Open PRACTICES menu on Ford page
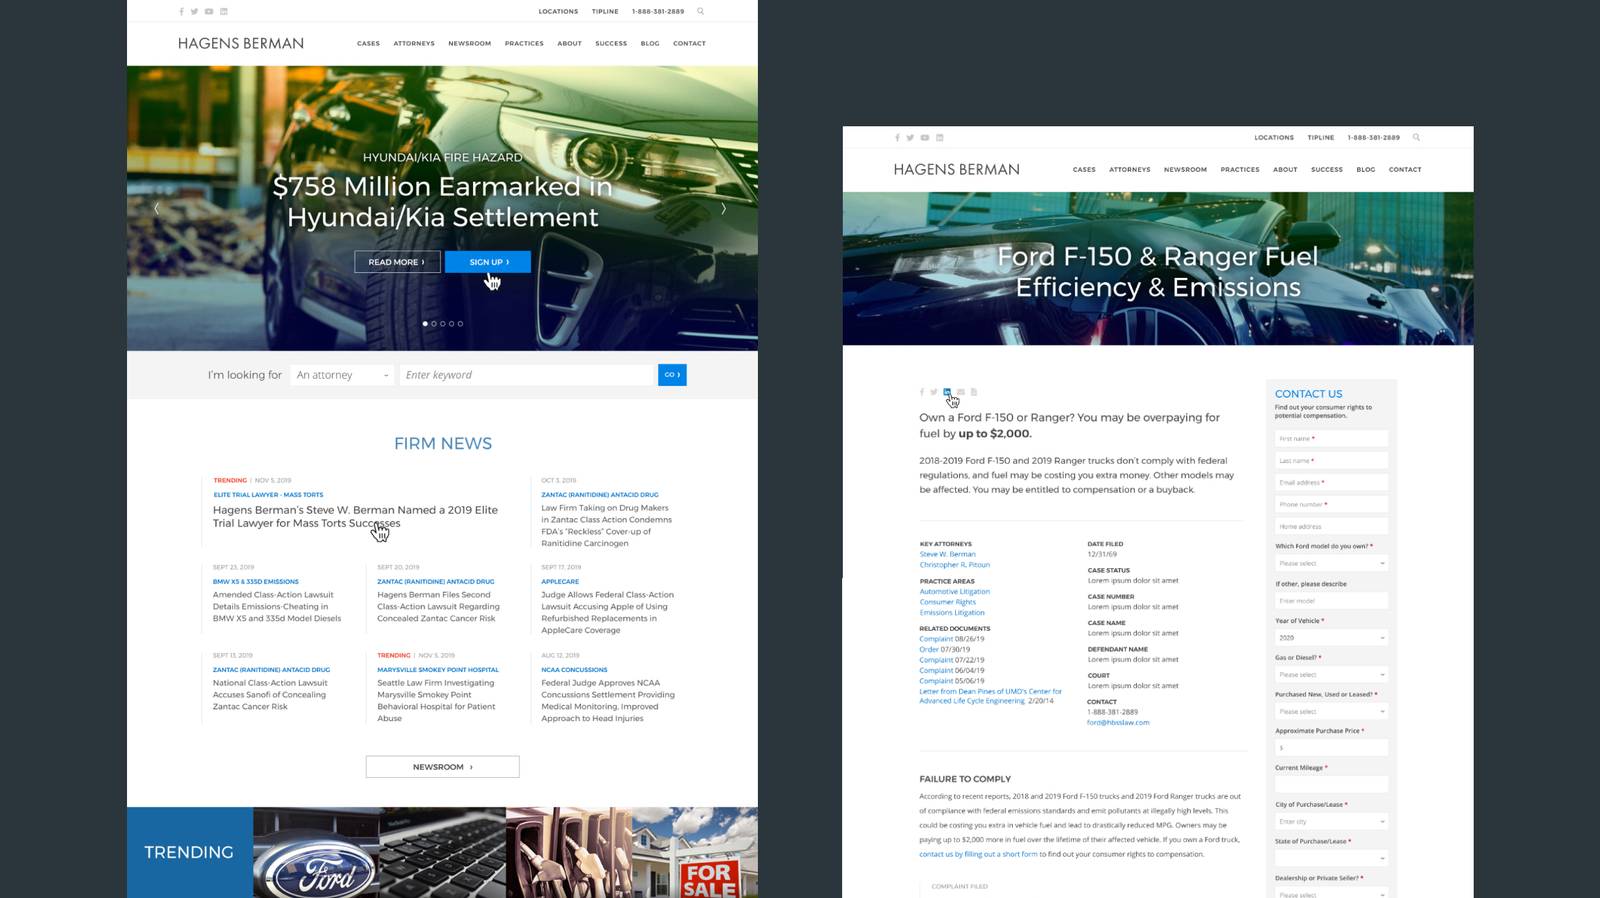Image resolution: width=1600 pixels, height=898 pixels. tap(1240, 170)
